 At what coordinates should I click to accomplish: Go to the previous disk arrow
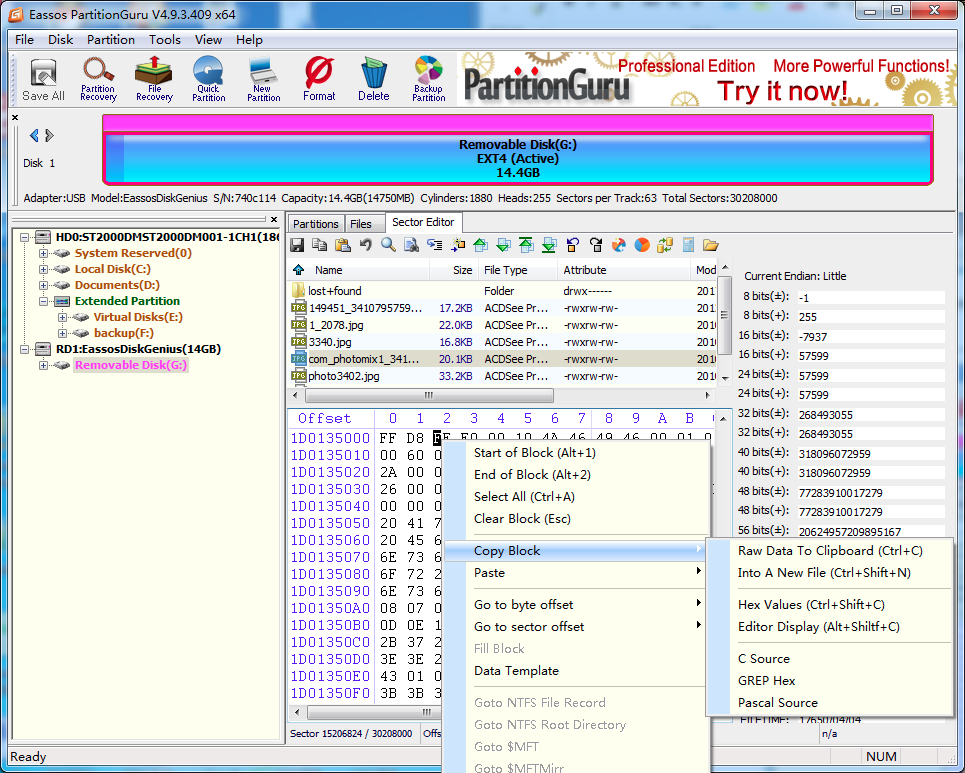pos(34,135)
